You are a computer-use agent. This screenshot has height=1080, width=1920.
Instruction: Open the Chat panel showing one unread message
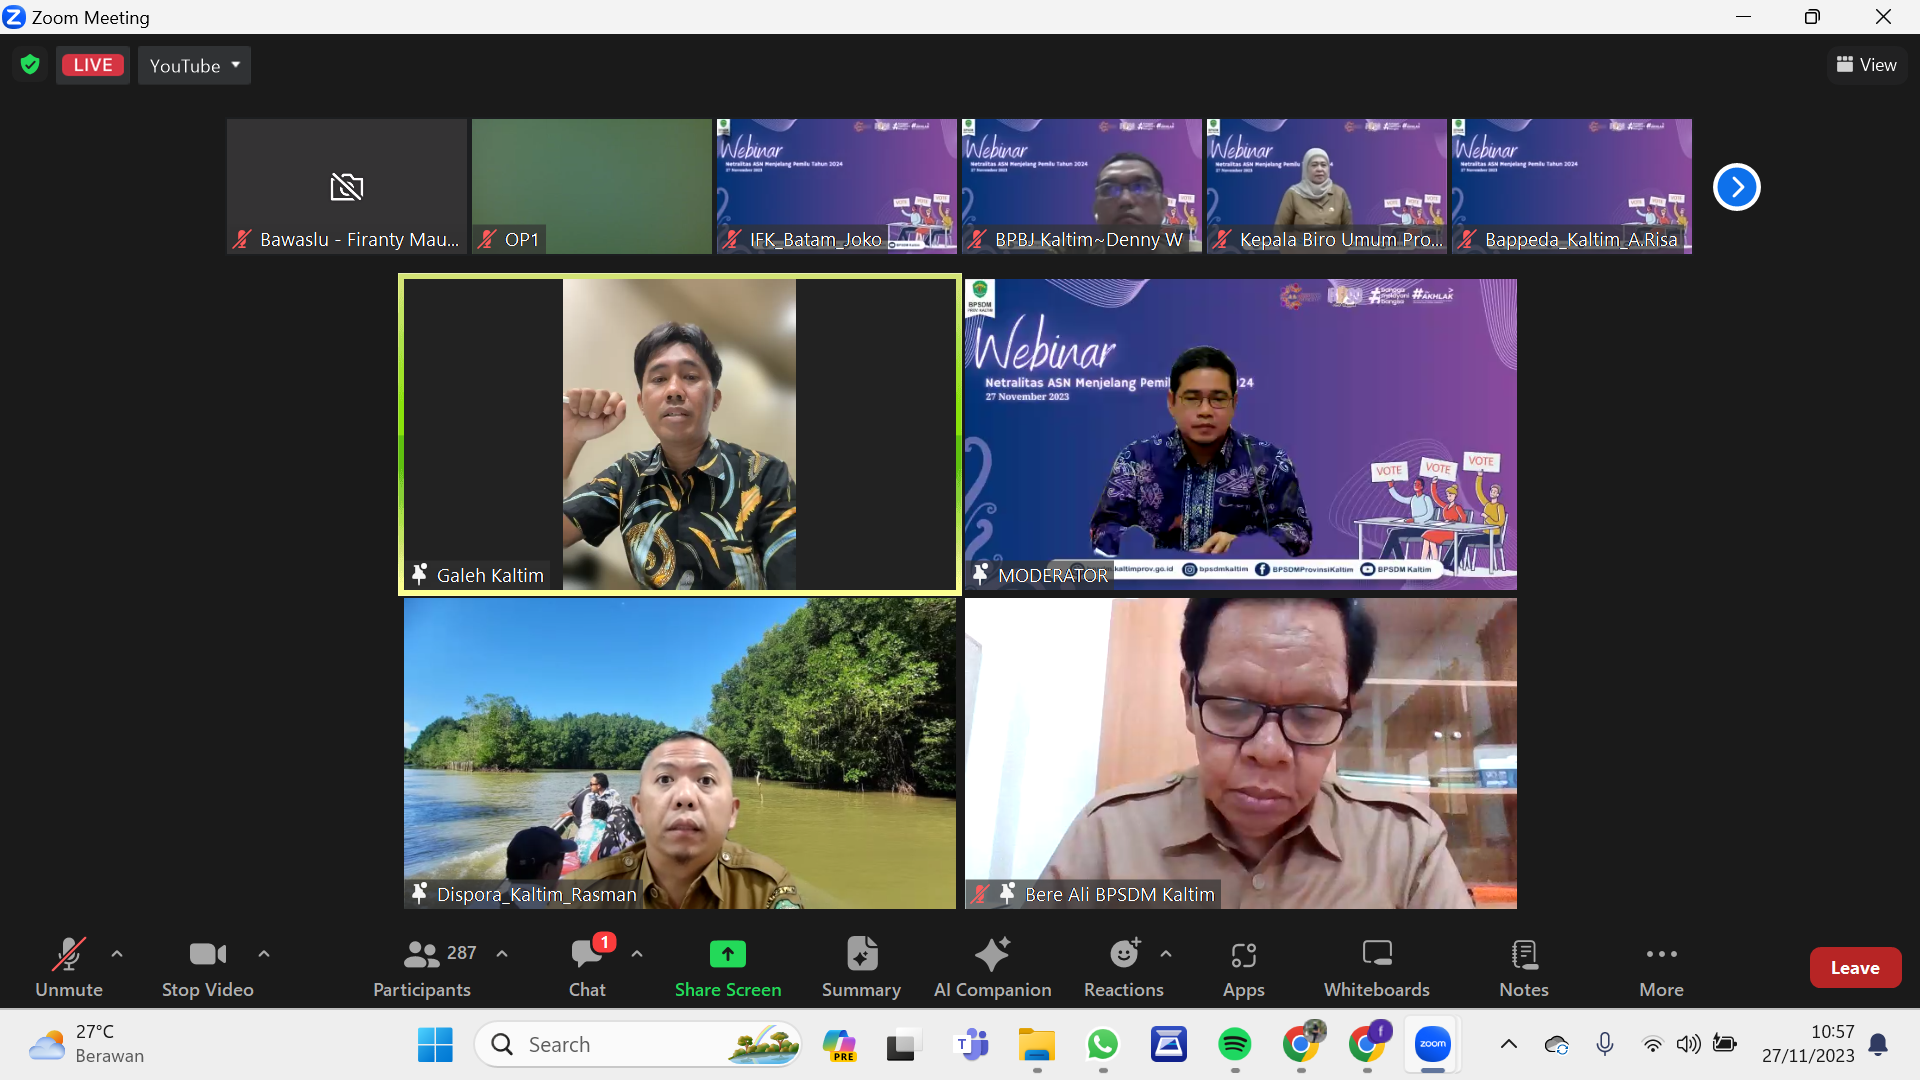(586, 965)
